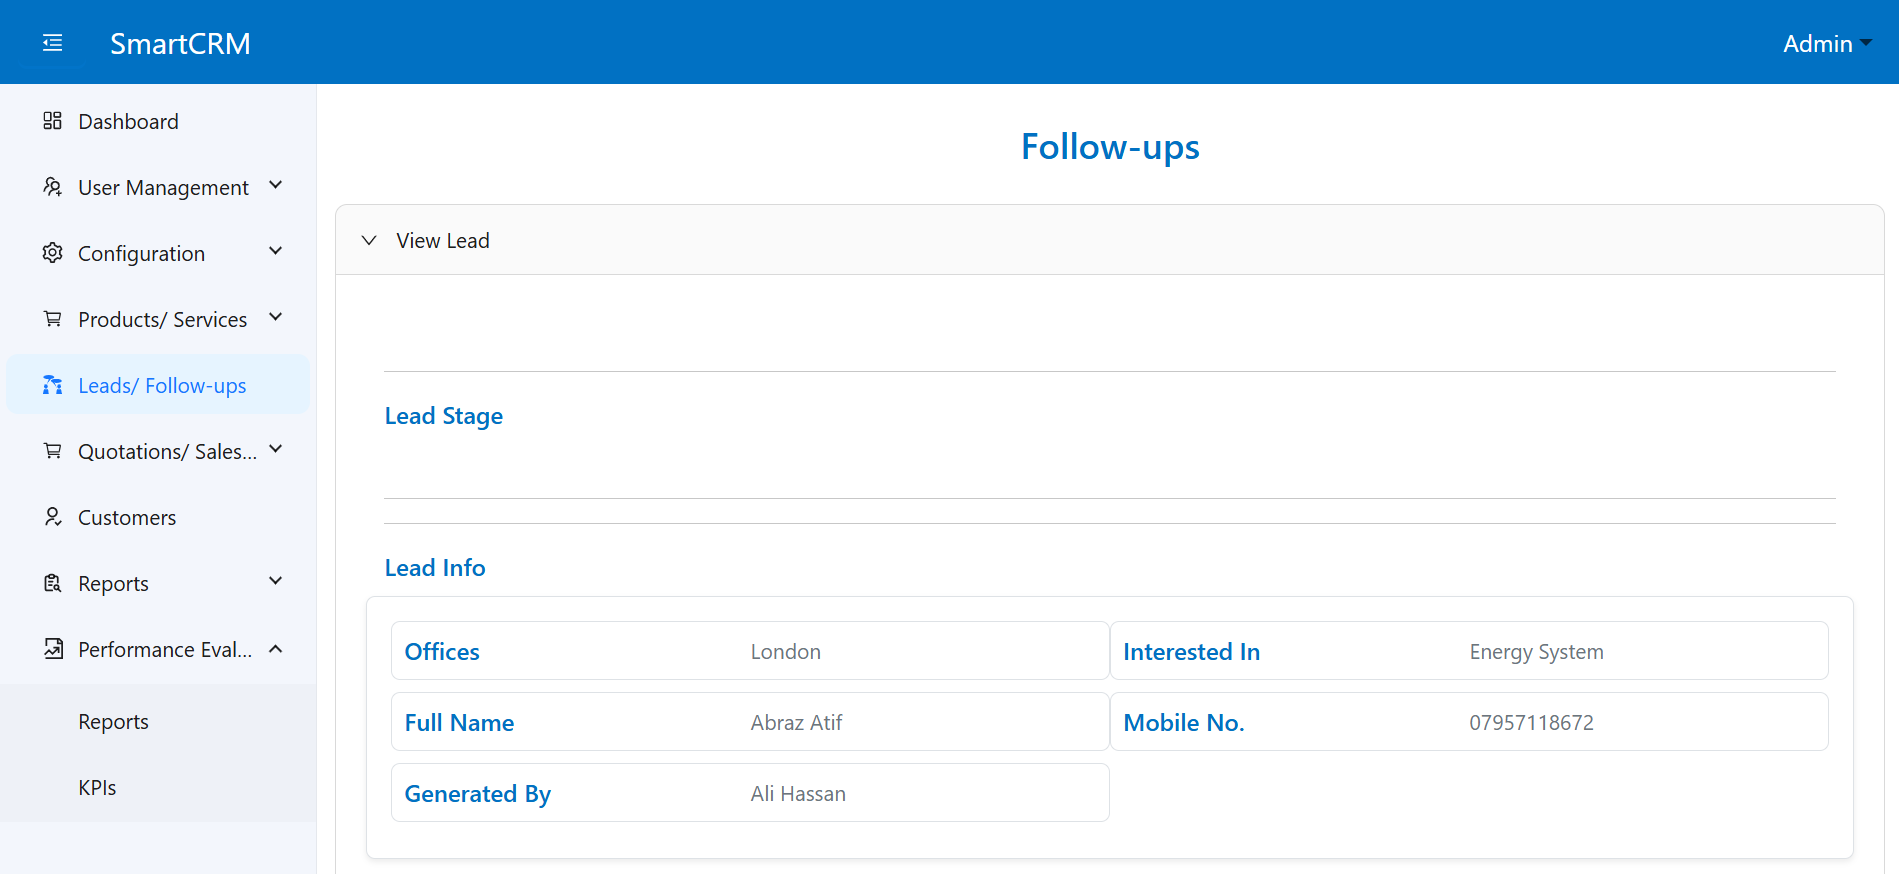1899x874 pixels.
Task: Click the Generated By value Ali Hassan
Action: (x=798, y=794)
